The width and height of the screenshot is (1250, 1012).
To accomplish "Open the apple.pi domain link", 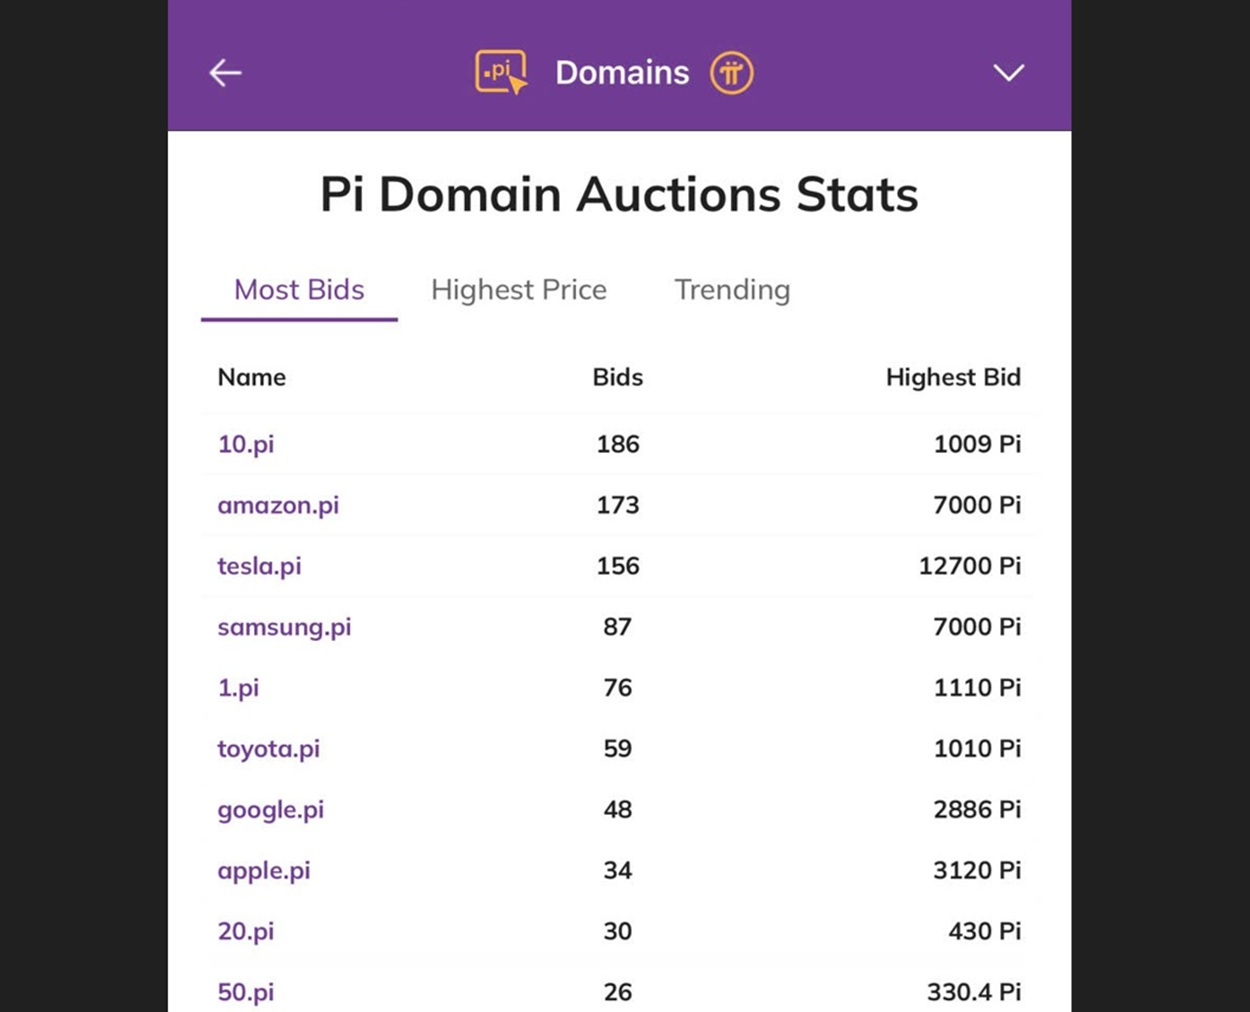I will [x=264, y=871].
